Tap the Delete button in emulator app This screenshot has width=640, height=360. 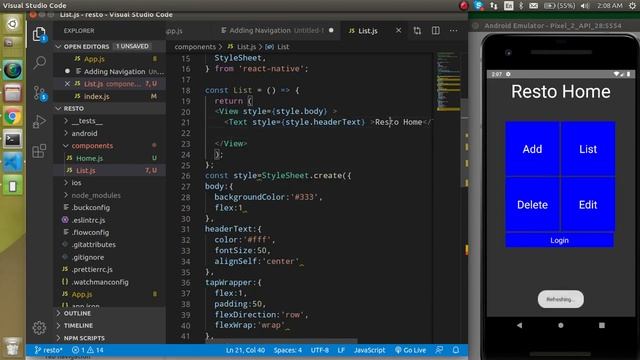tap(532, 204)
